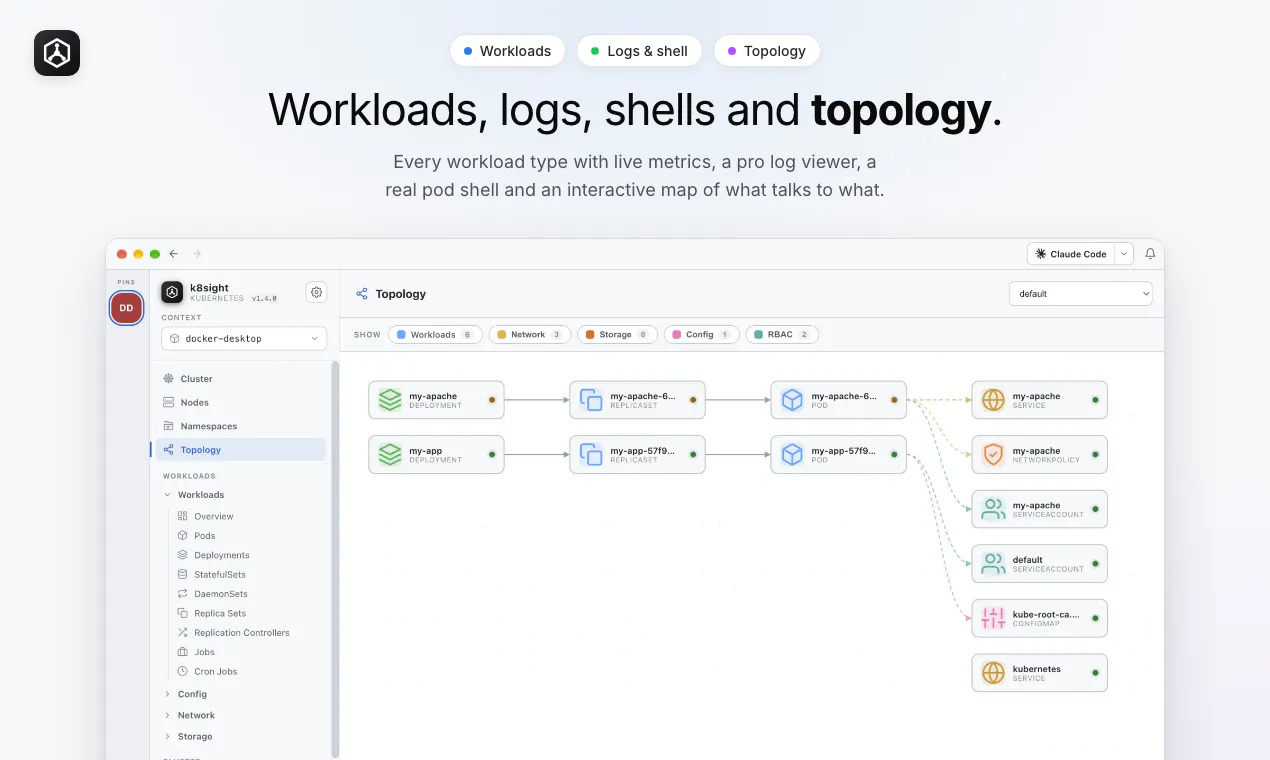
Task: Open the docker-desktop context dropdown
Action: click(244, 338)
